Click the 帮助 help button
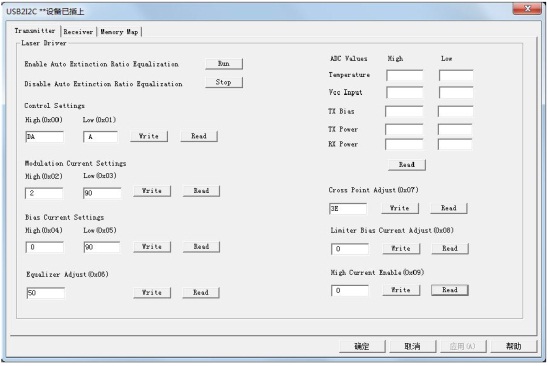This screenshot has width=548, height=366. (x=514, y=346)
